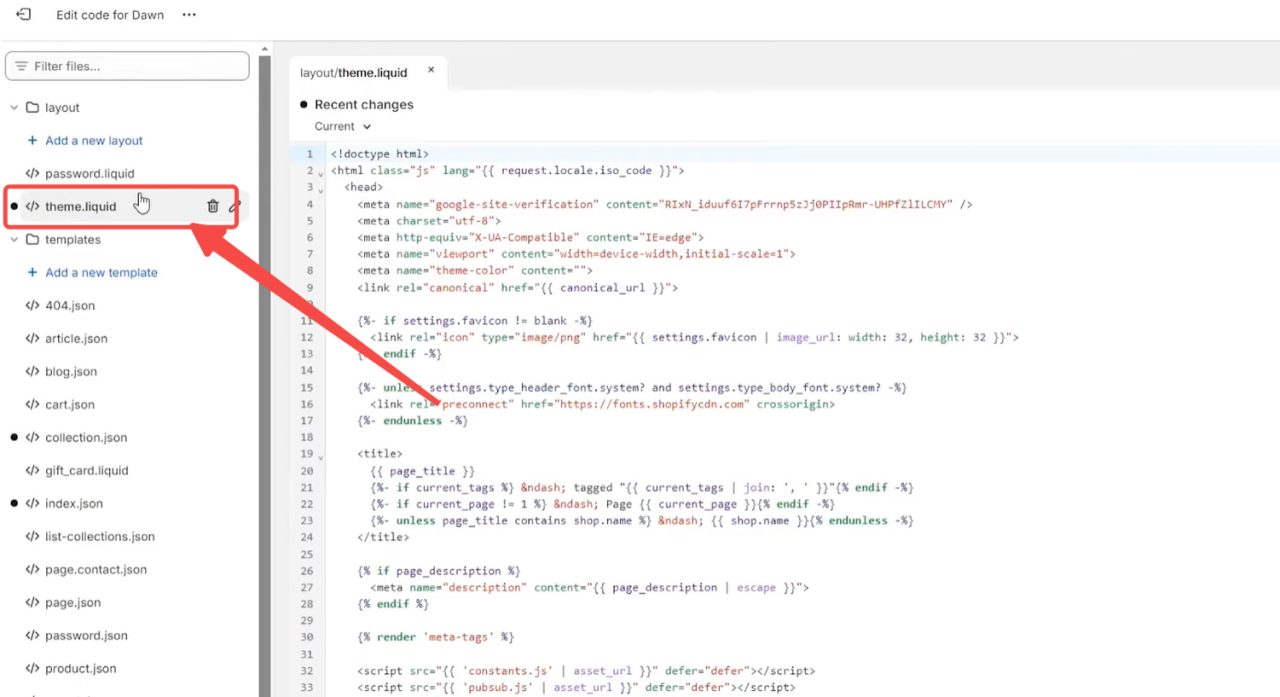
Task: Delete theme.liquid with trash icon
Action: 213,206
